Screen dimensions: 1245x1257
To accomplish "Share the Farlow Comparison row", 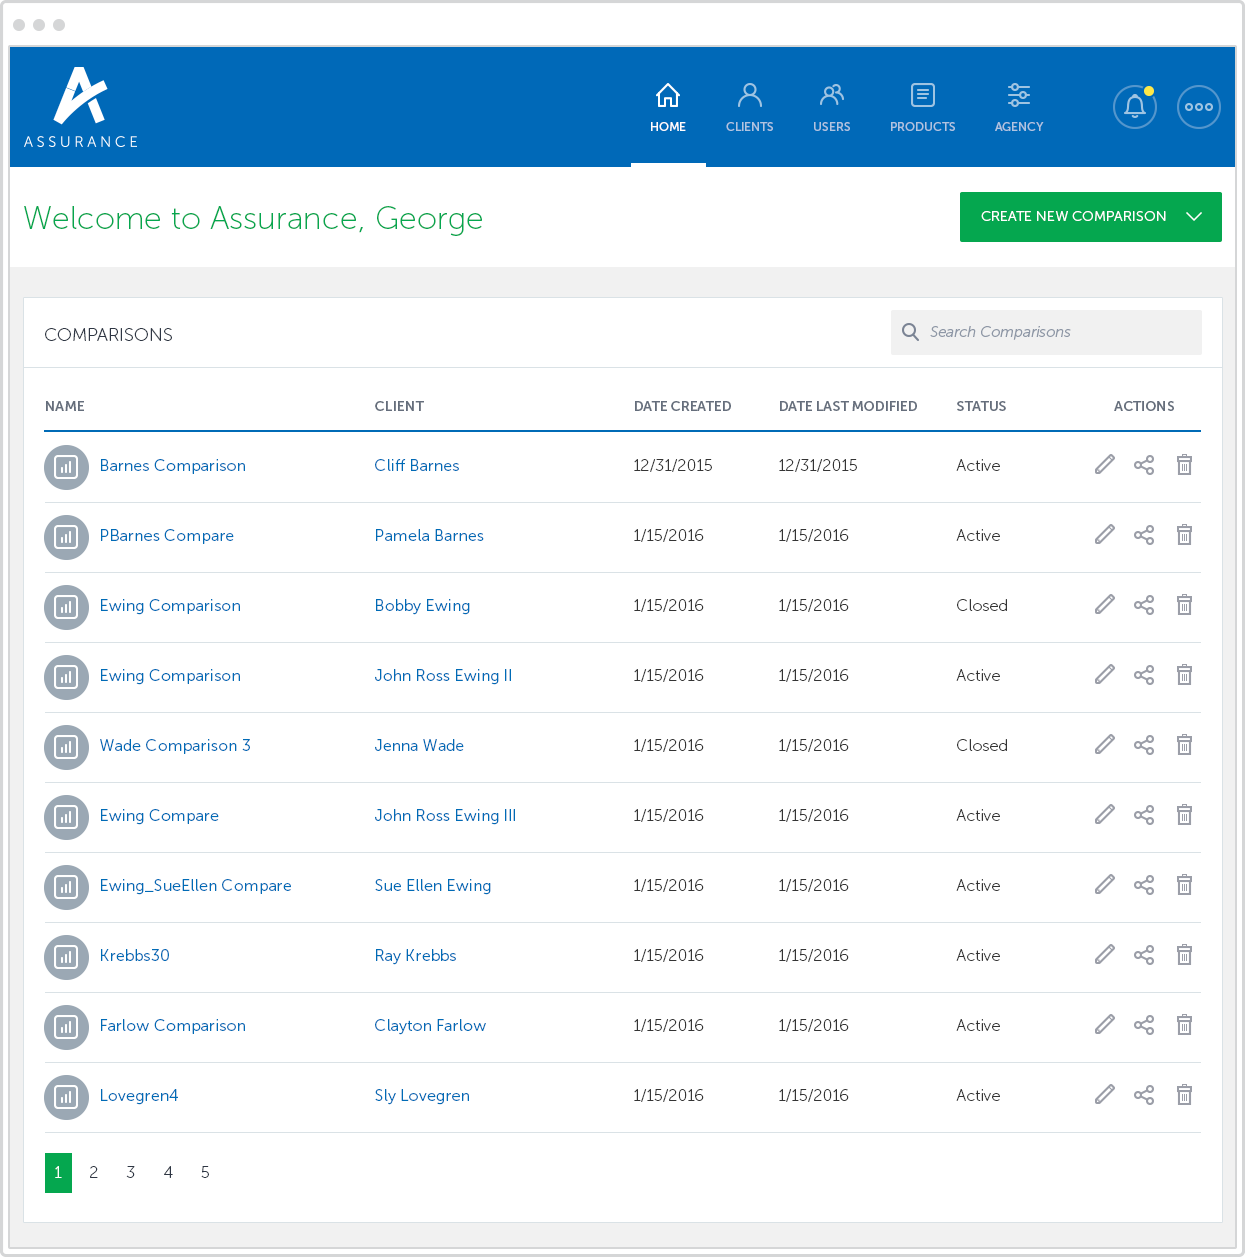I will (x=1144, y=1025).
